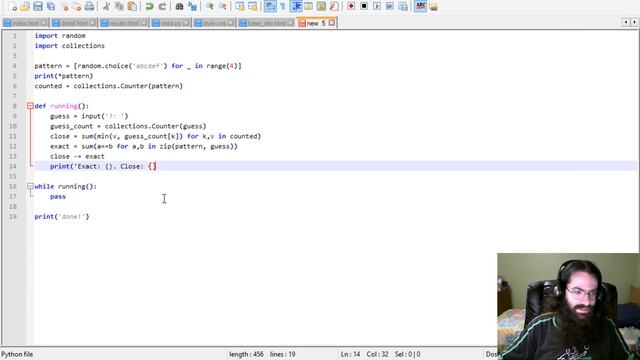Click 'counted = collections.Counter(pattern)' line
Image resolution: width=640 pixels, height=360 pixels.
109,86
